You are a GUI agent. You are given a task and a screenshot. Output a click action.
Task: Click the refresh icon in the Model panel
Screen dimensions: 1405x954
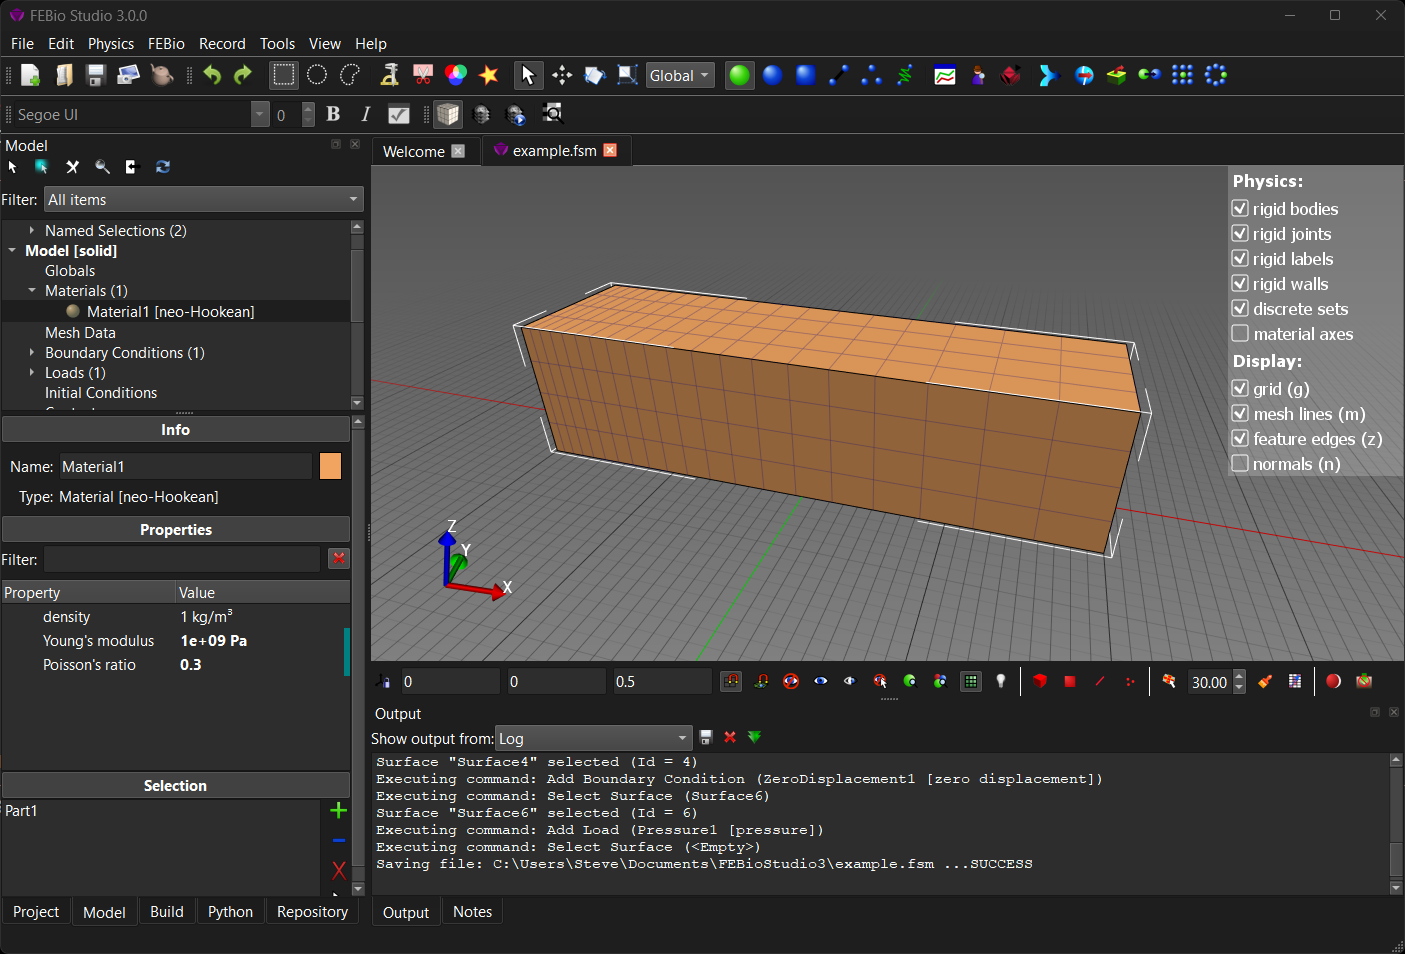[163, 167]
